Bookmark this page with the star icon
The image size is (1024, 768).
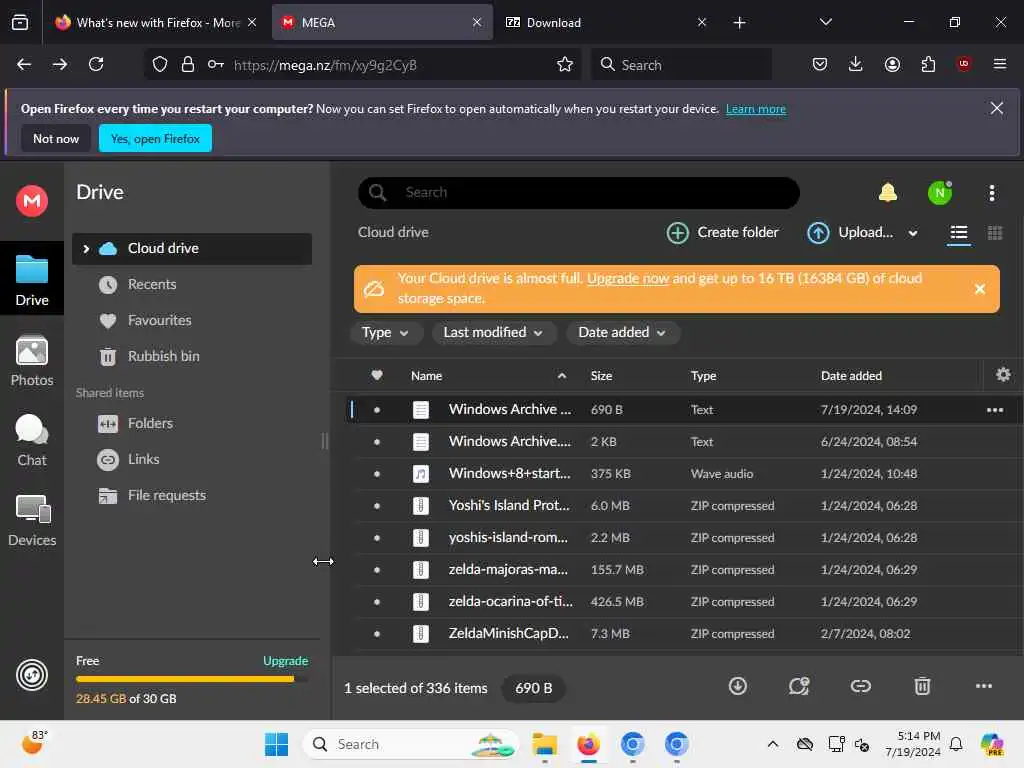point(564,65)
